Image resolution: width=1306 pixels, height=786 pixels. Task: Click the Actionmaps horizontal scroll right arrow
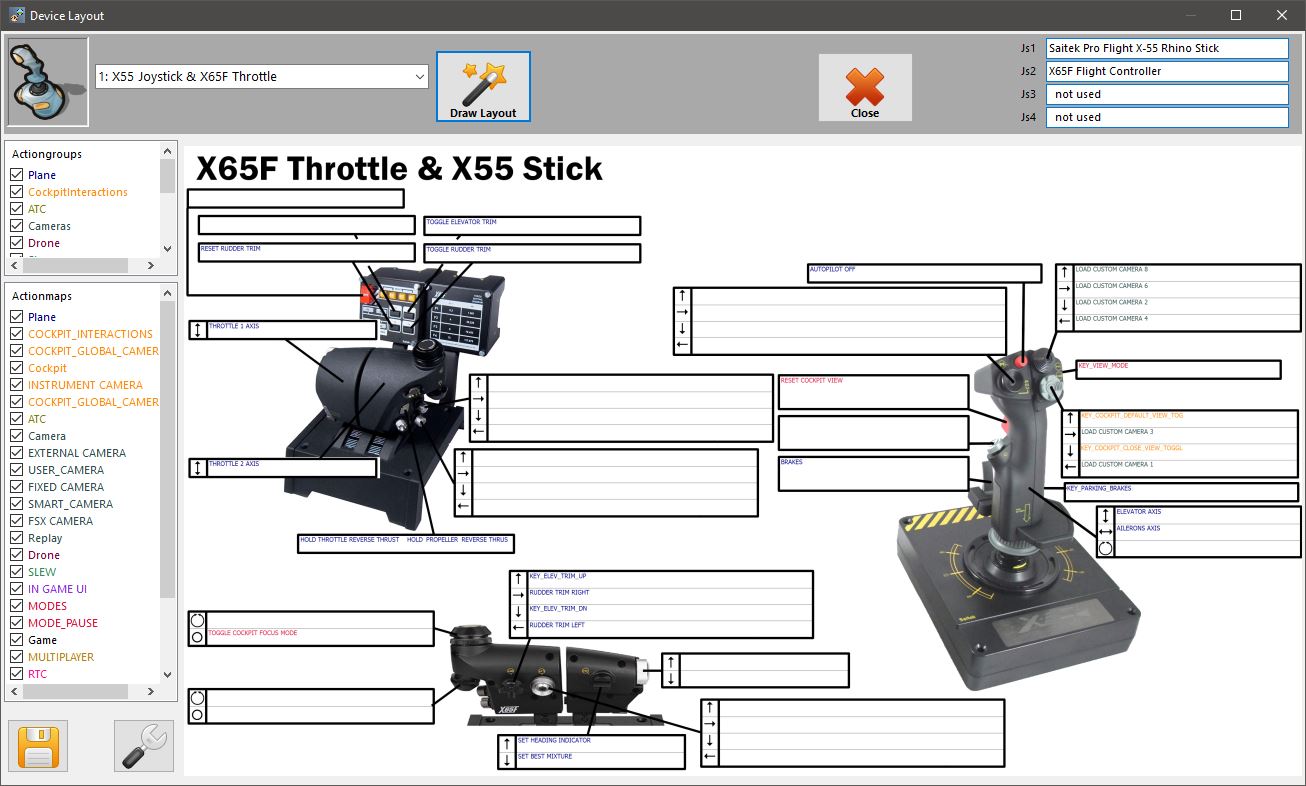[151, 692]
